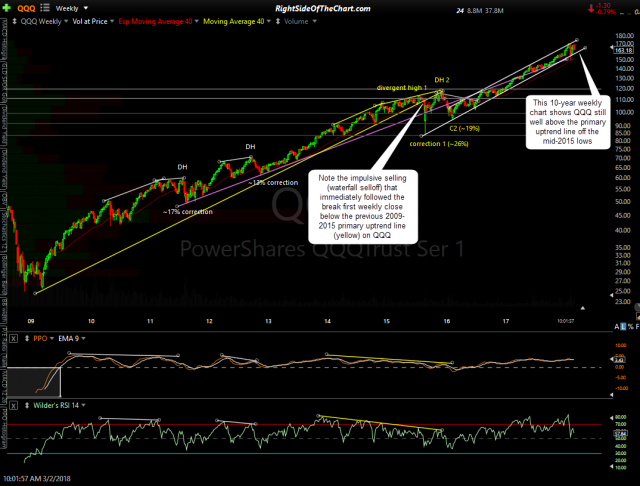
Task: Open the Volume indicator dropdown
Action: coord(314,21)
